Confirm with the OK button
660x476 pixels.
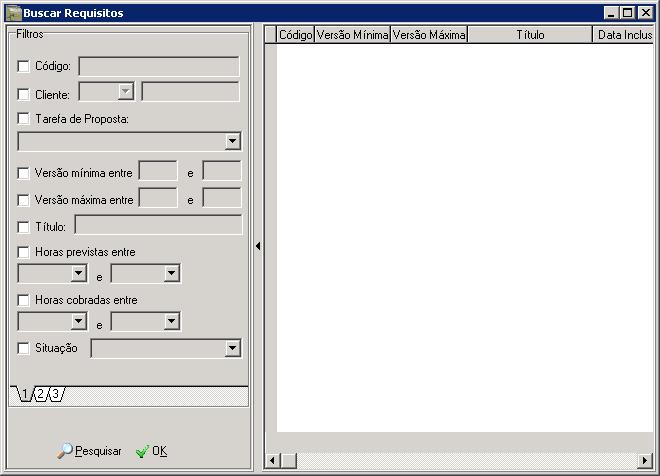(152, 451)
